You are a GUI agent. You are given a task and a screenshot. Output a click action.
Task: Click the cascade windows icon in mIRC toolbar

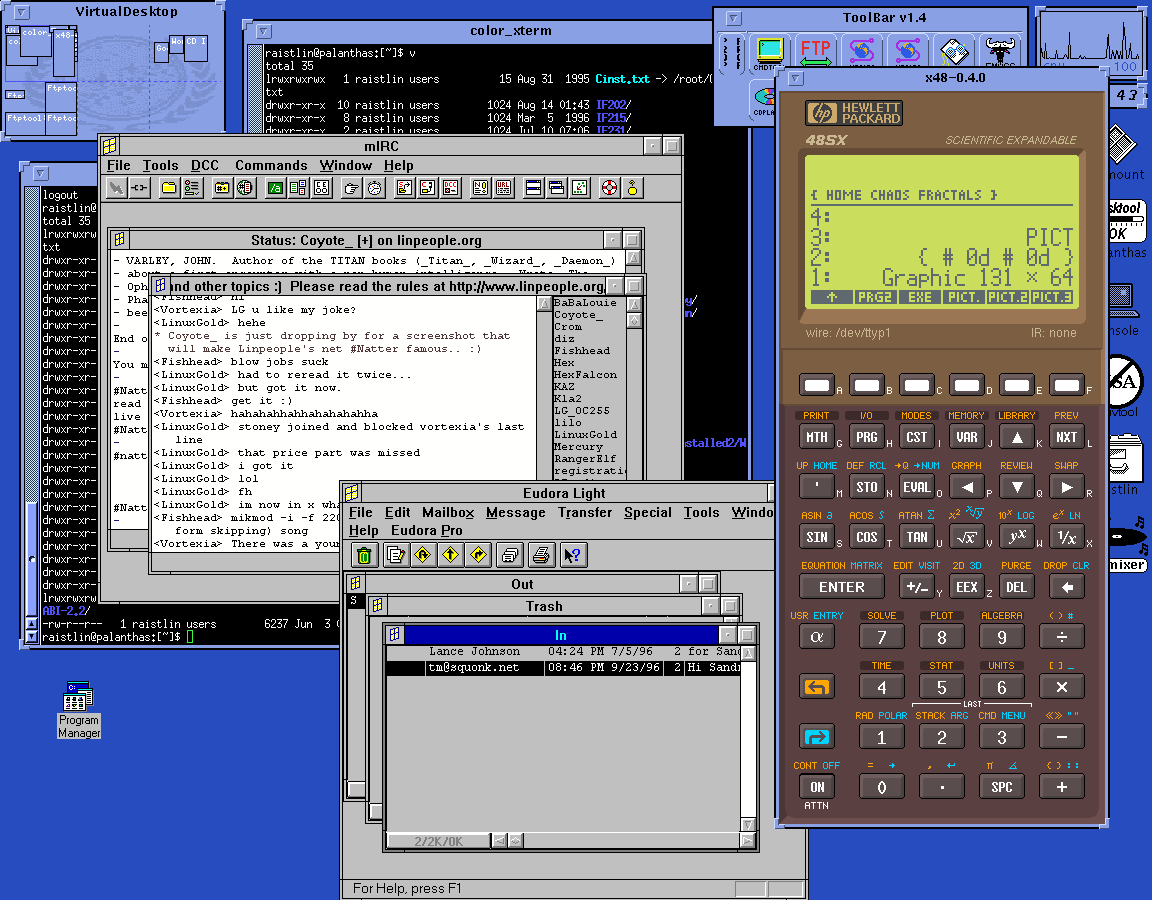click(x=557, y=188)
